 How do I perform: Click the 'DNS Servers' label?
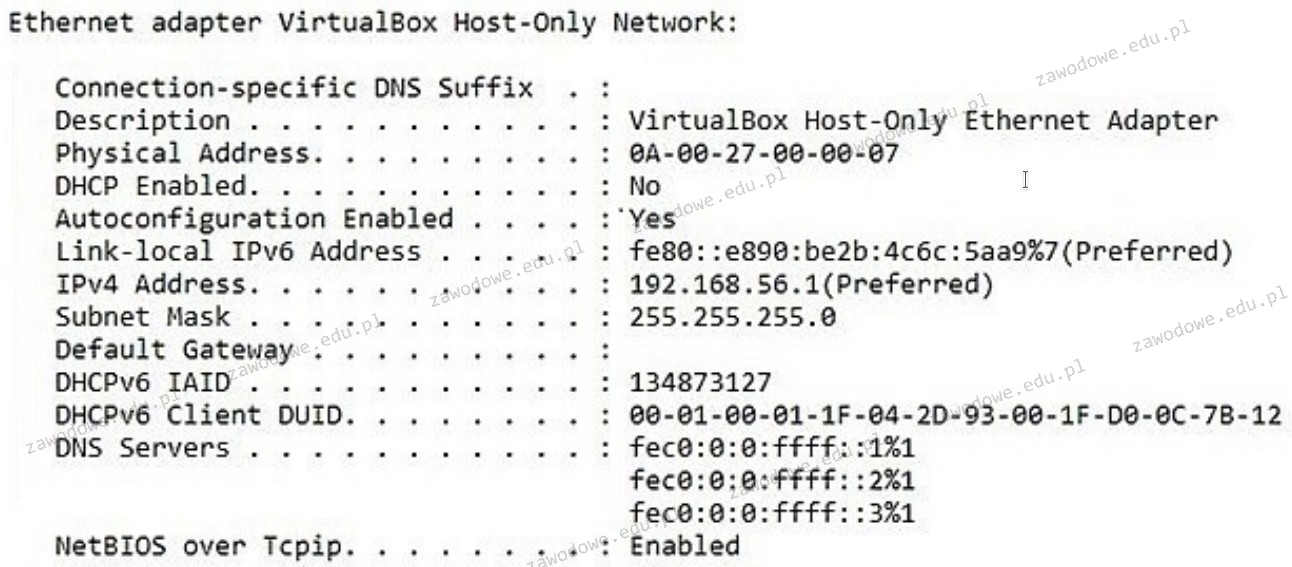pyautogui.click(x=142, y=448)
